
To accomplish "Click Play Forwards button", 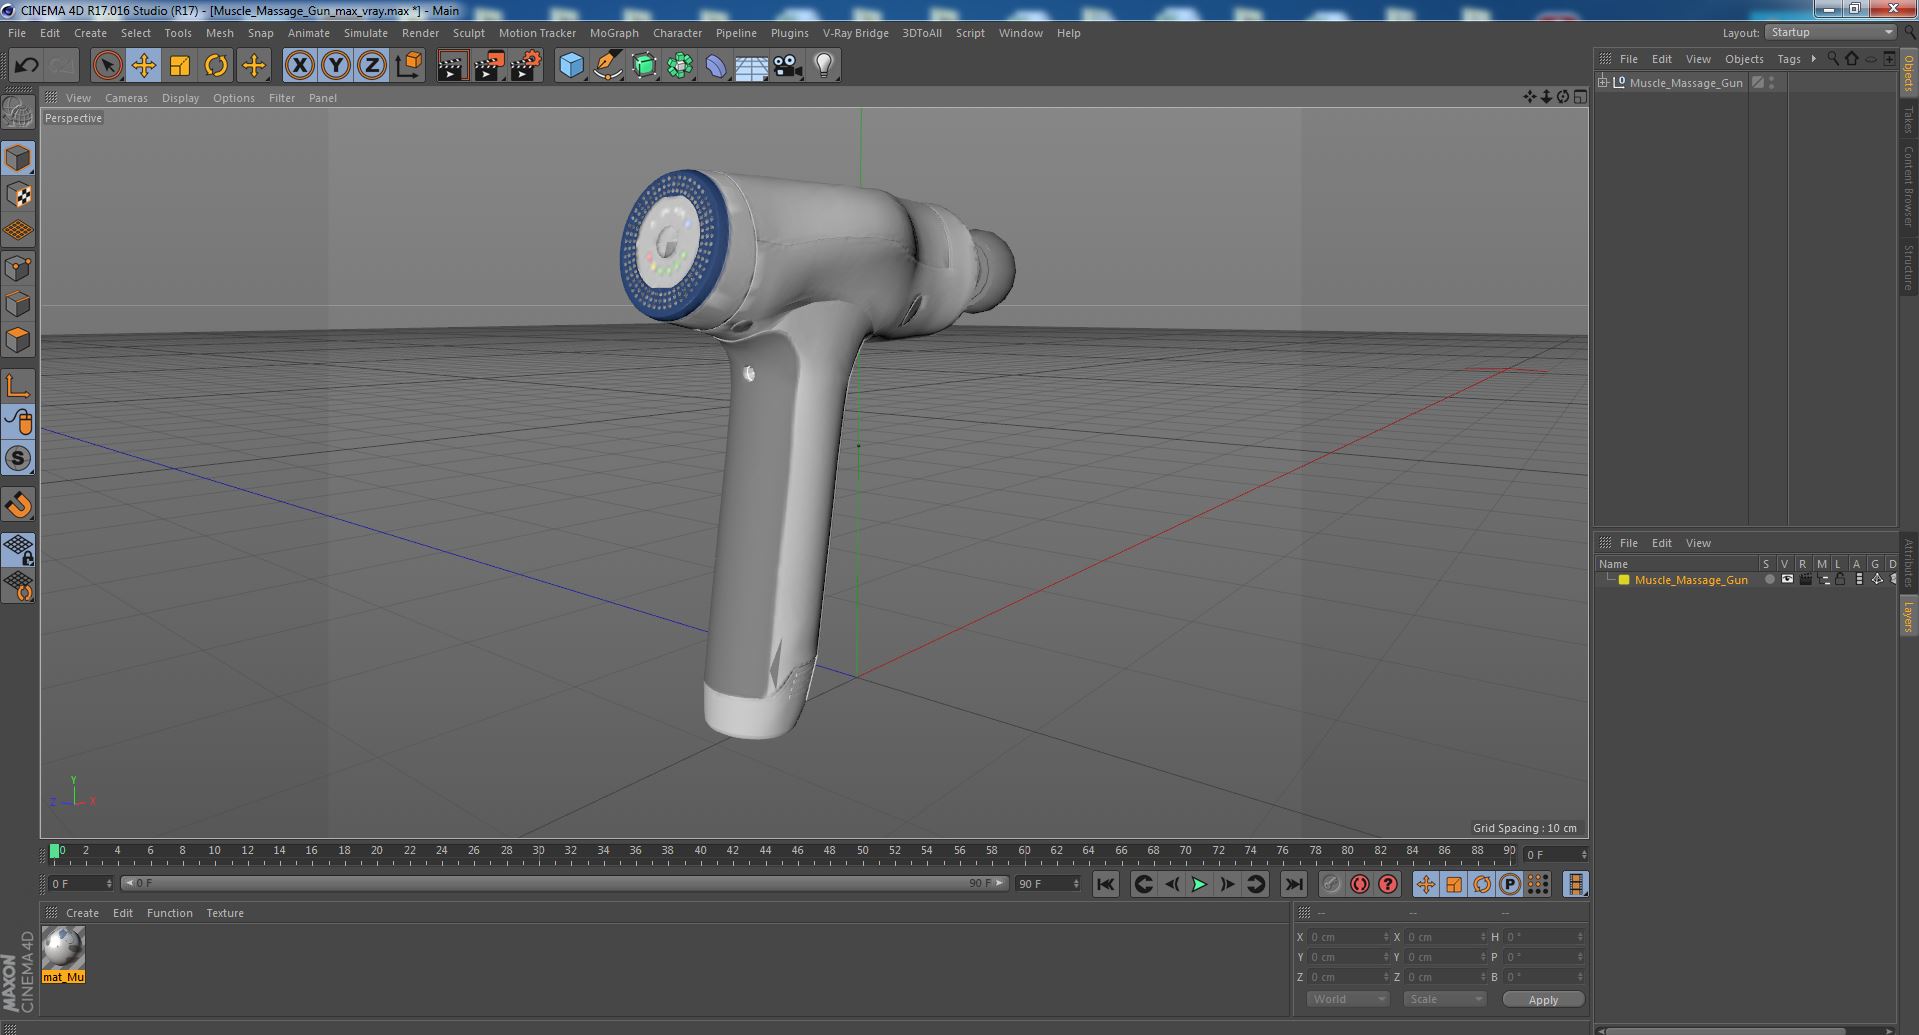I will (1199, 884).
